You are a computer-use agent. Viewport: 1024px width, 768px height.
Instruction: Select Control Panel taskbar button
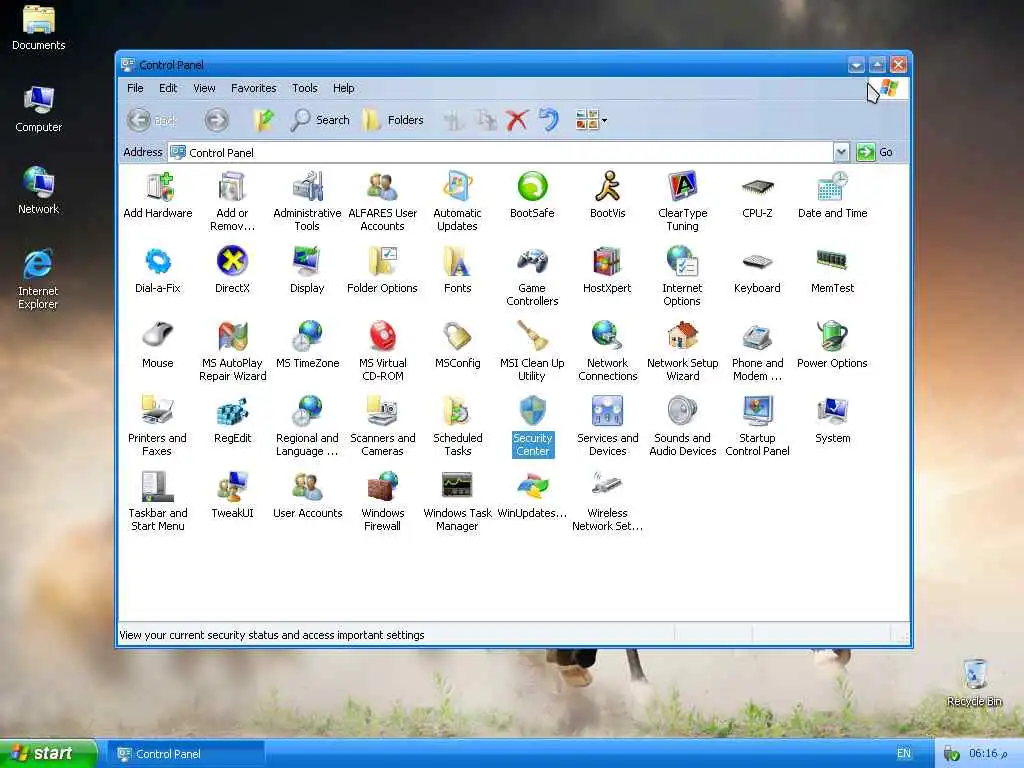point(185,754)
